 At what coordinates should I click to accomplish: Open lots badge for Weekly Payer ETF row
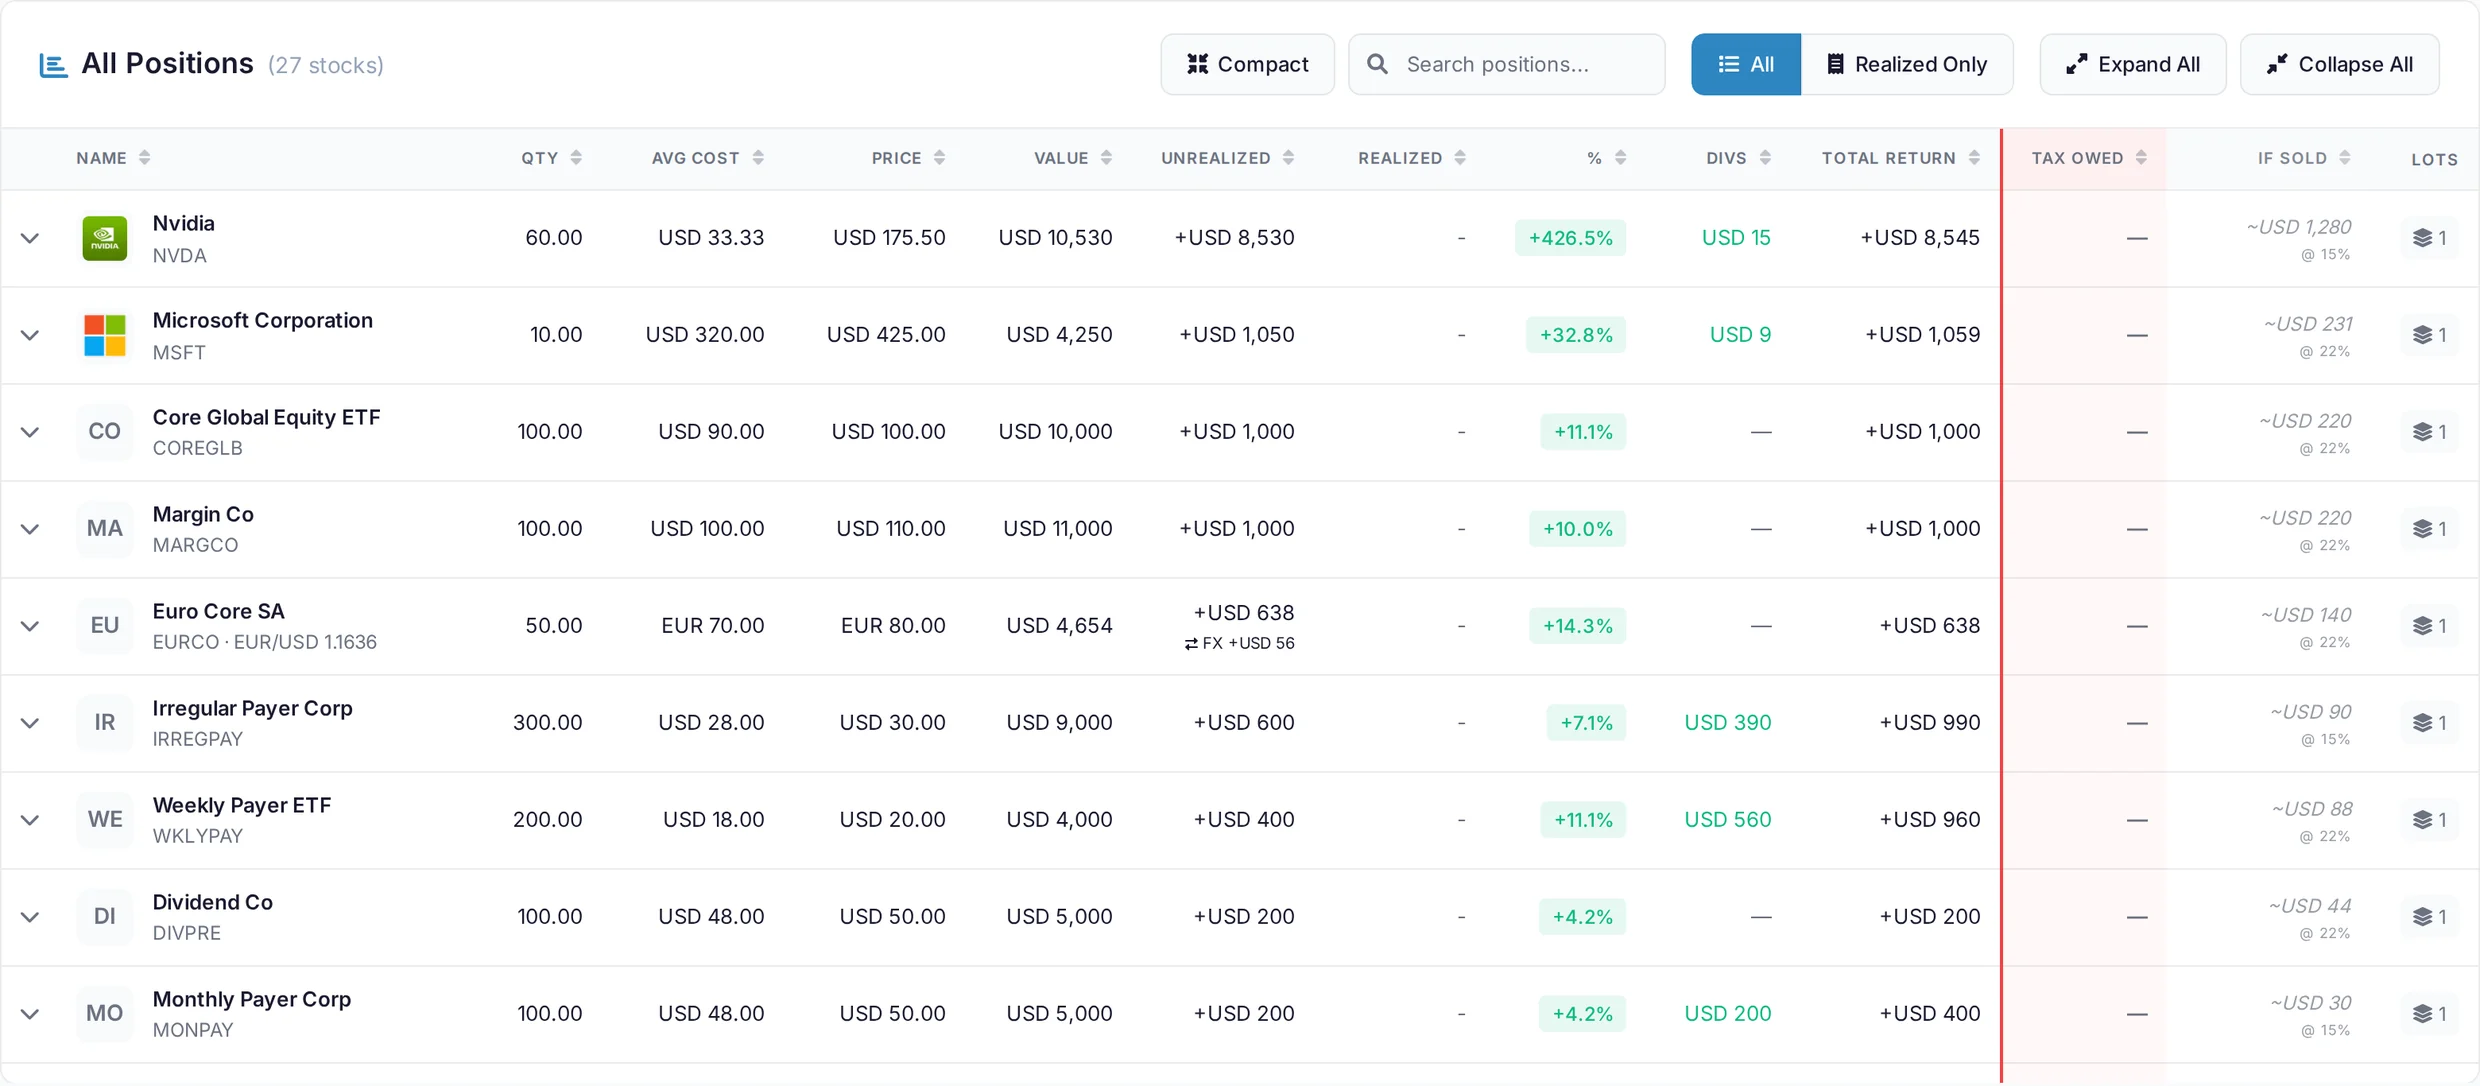2430,820
